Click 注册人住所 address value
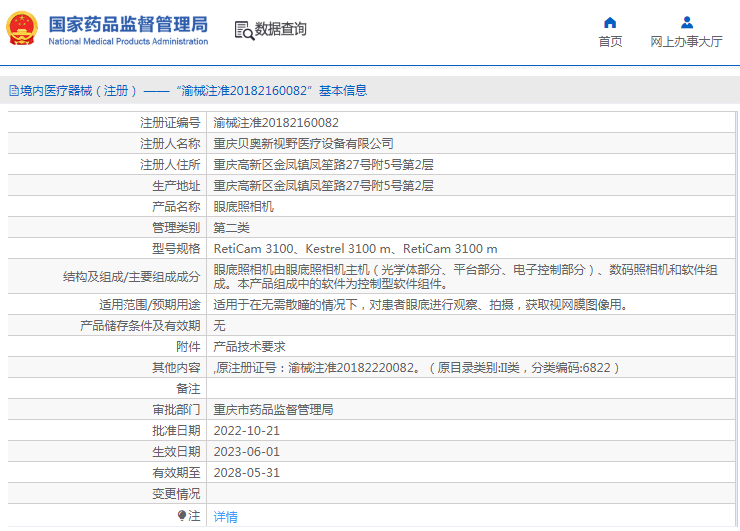740x531 pixels. (x=323, y=165)
